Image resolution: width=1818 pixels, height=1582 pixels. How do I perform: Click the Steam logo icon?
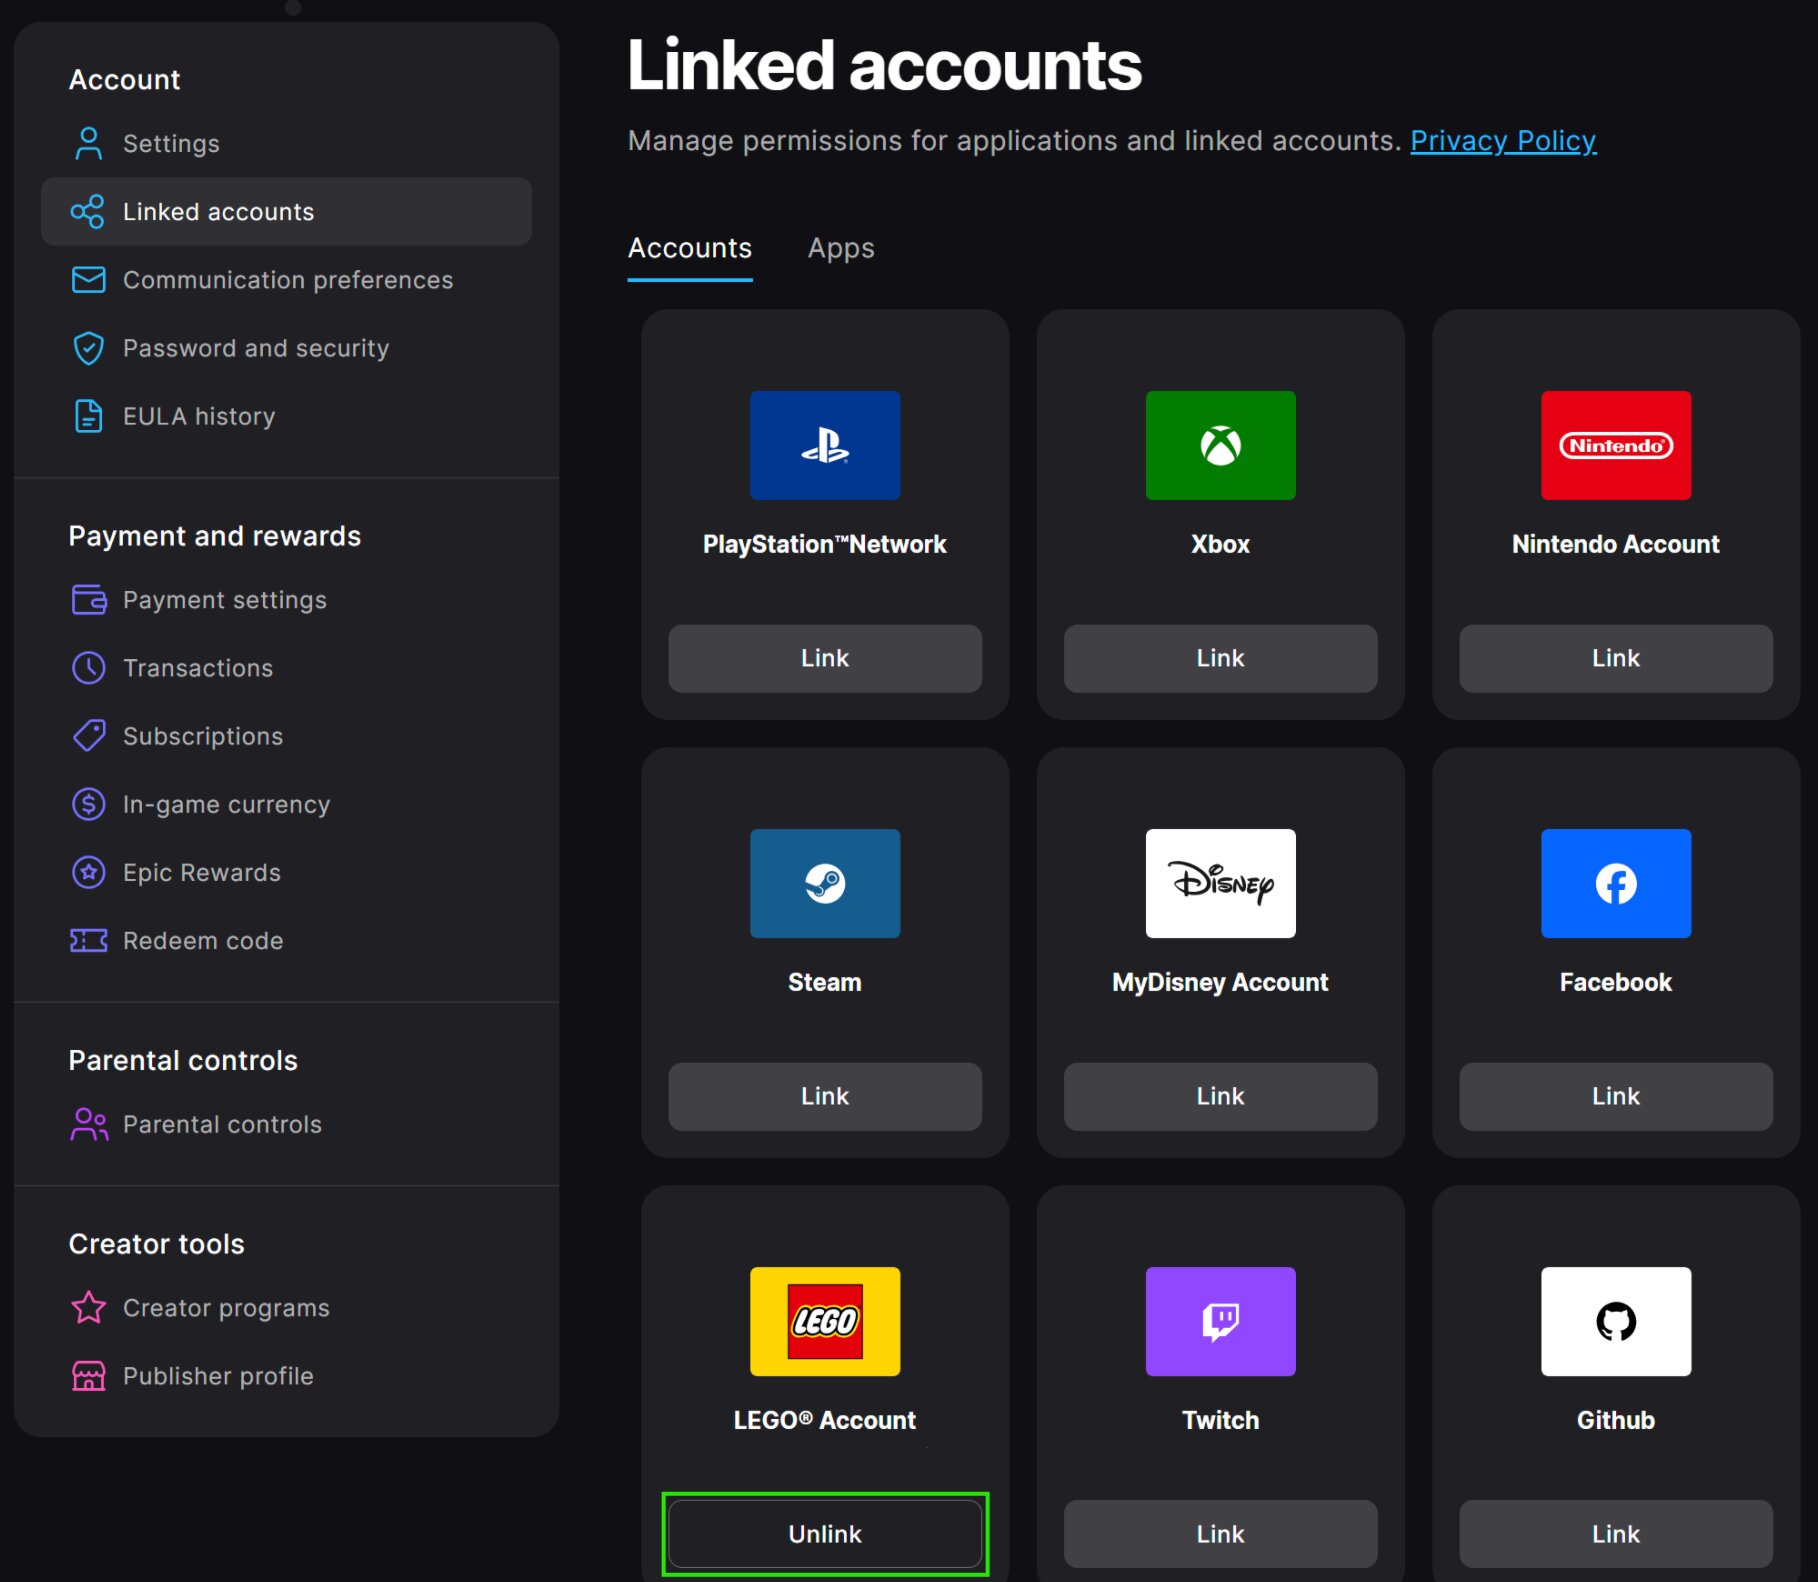pyautogui.click(x=825, y=883)
